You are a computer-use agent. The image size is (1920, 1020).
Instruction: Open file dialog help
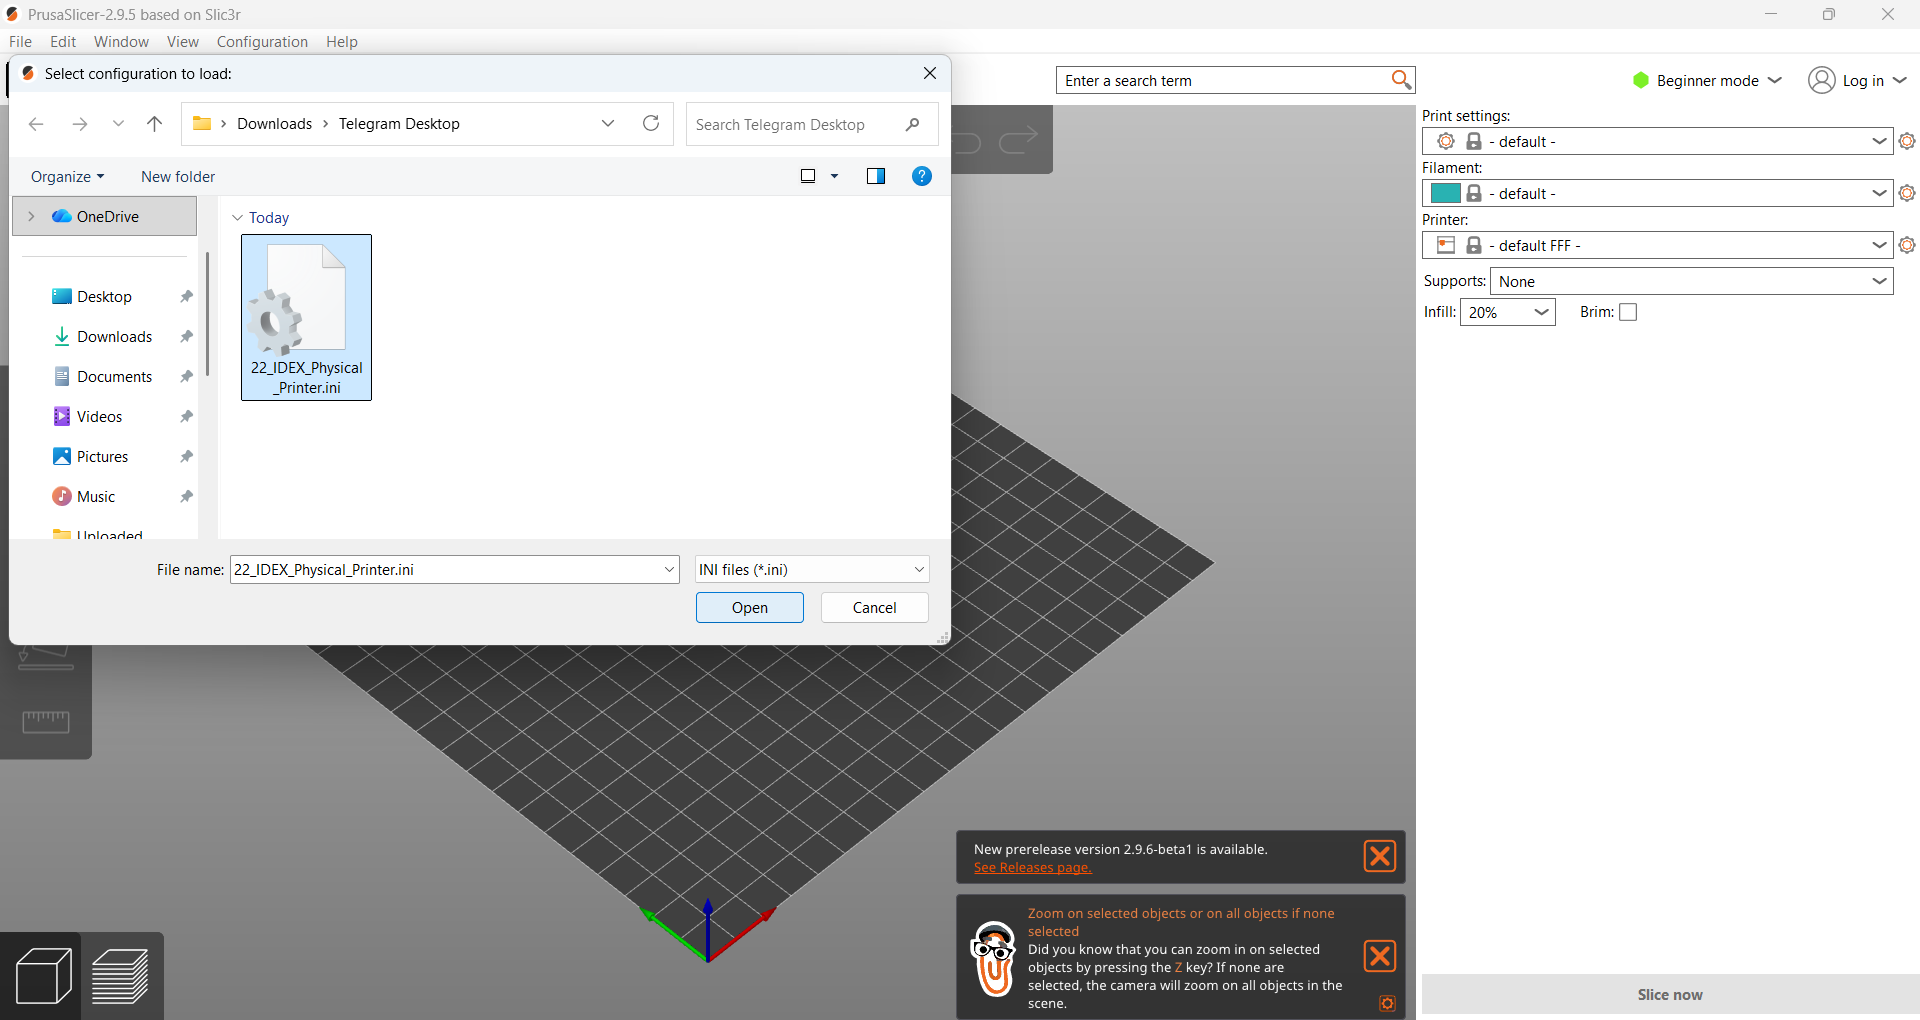coord(922,176)
